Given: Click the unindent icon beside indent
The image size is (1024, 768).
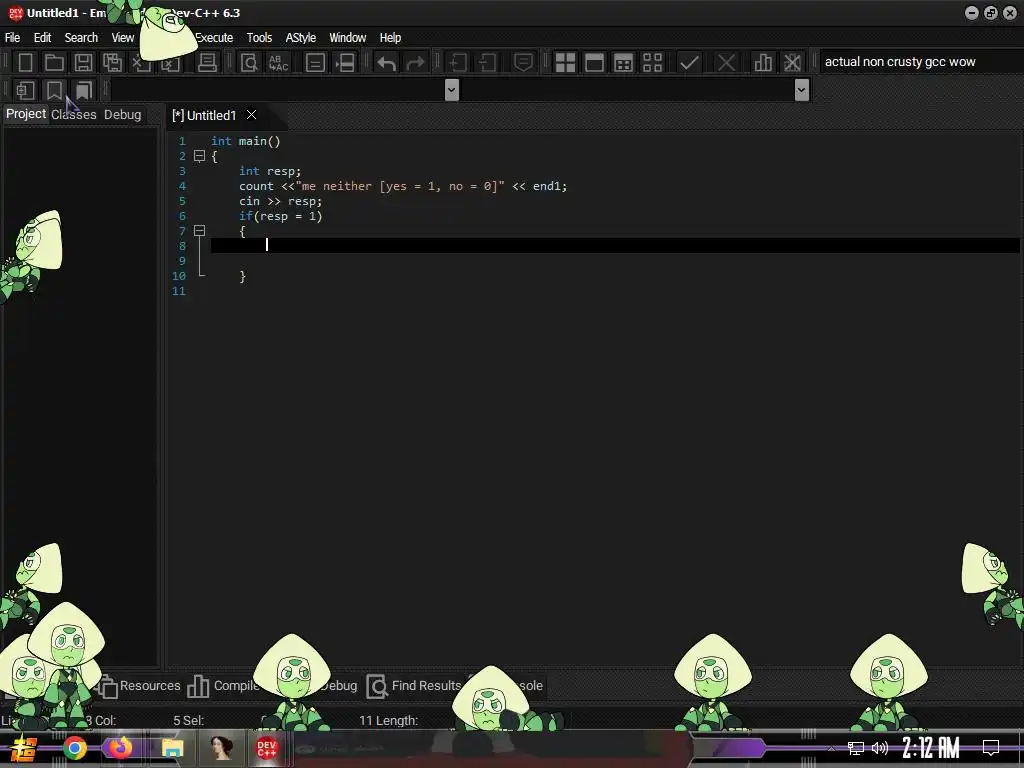Looking at the screenshot, I should (x=487, y=63).
